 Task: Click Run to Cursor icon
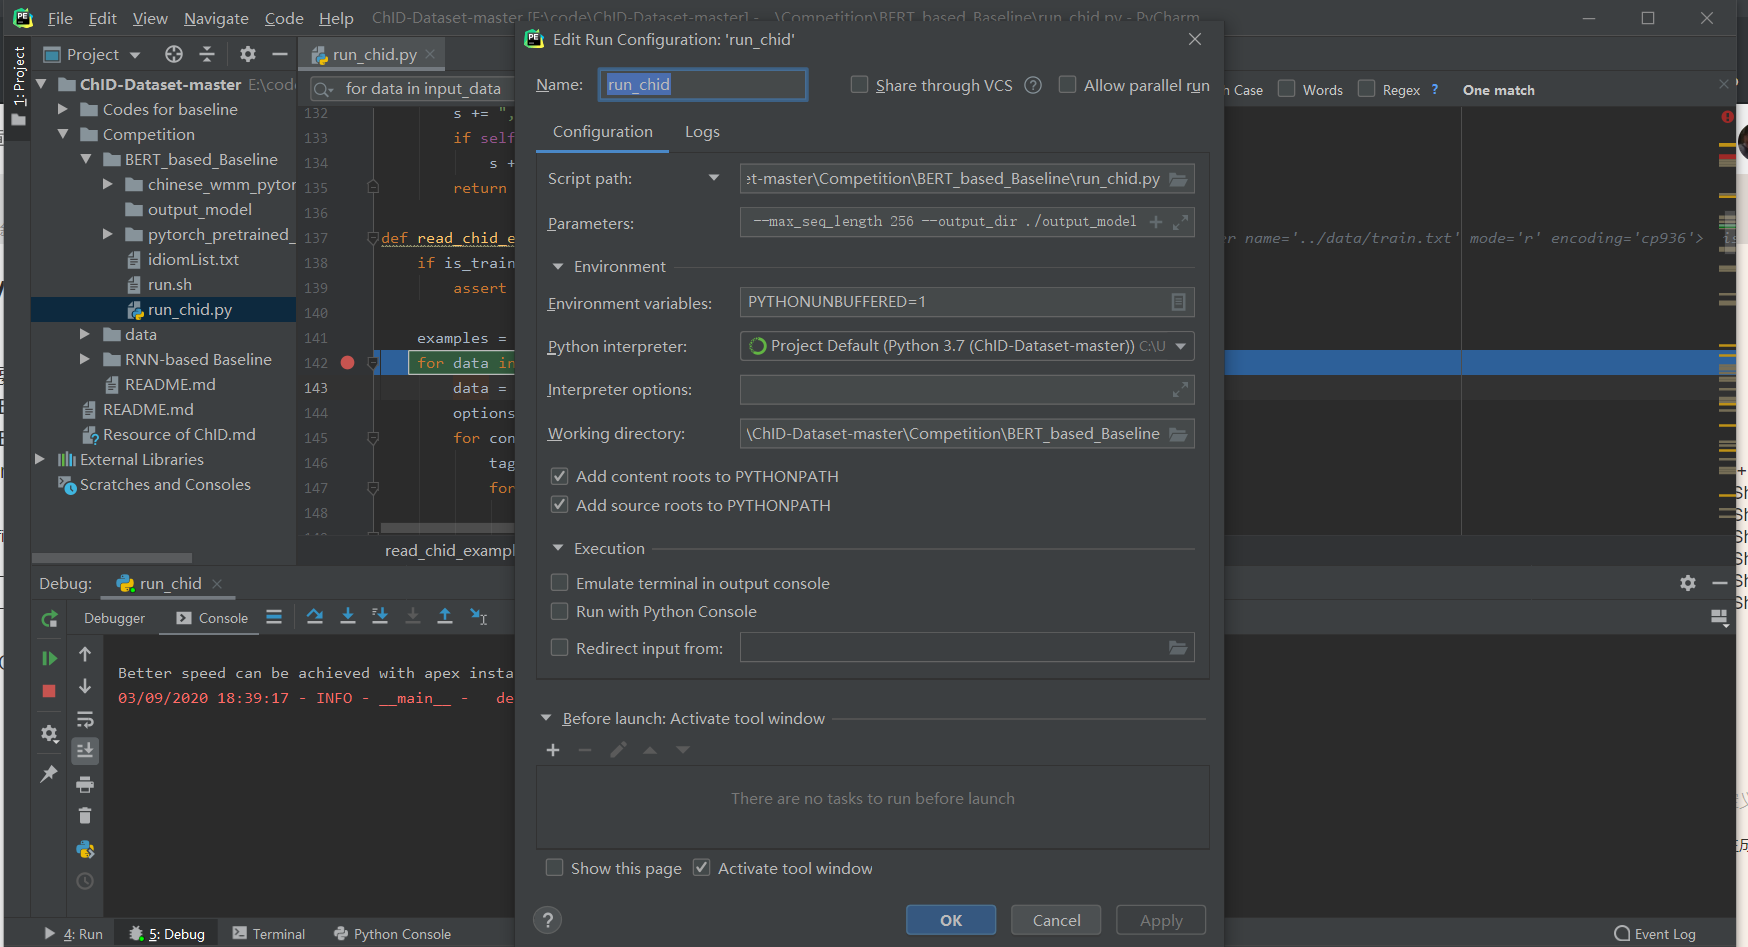(x=478, y=617)
